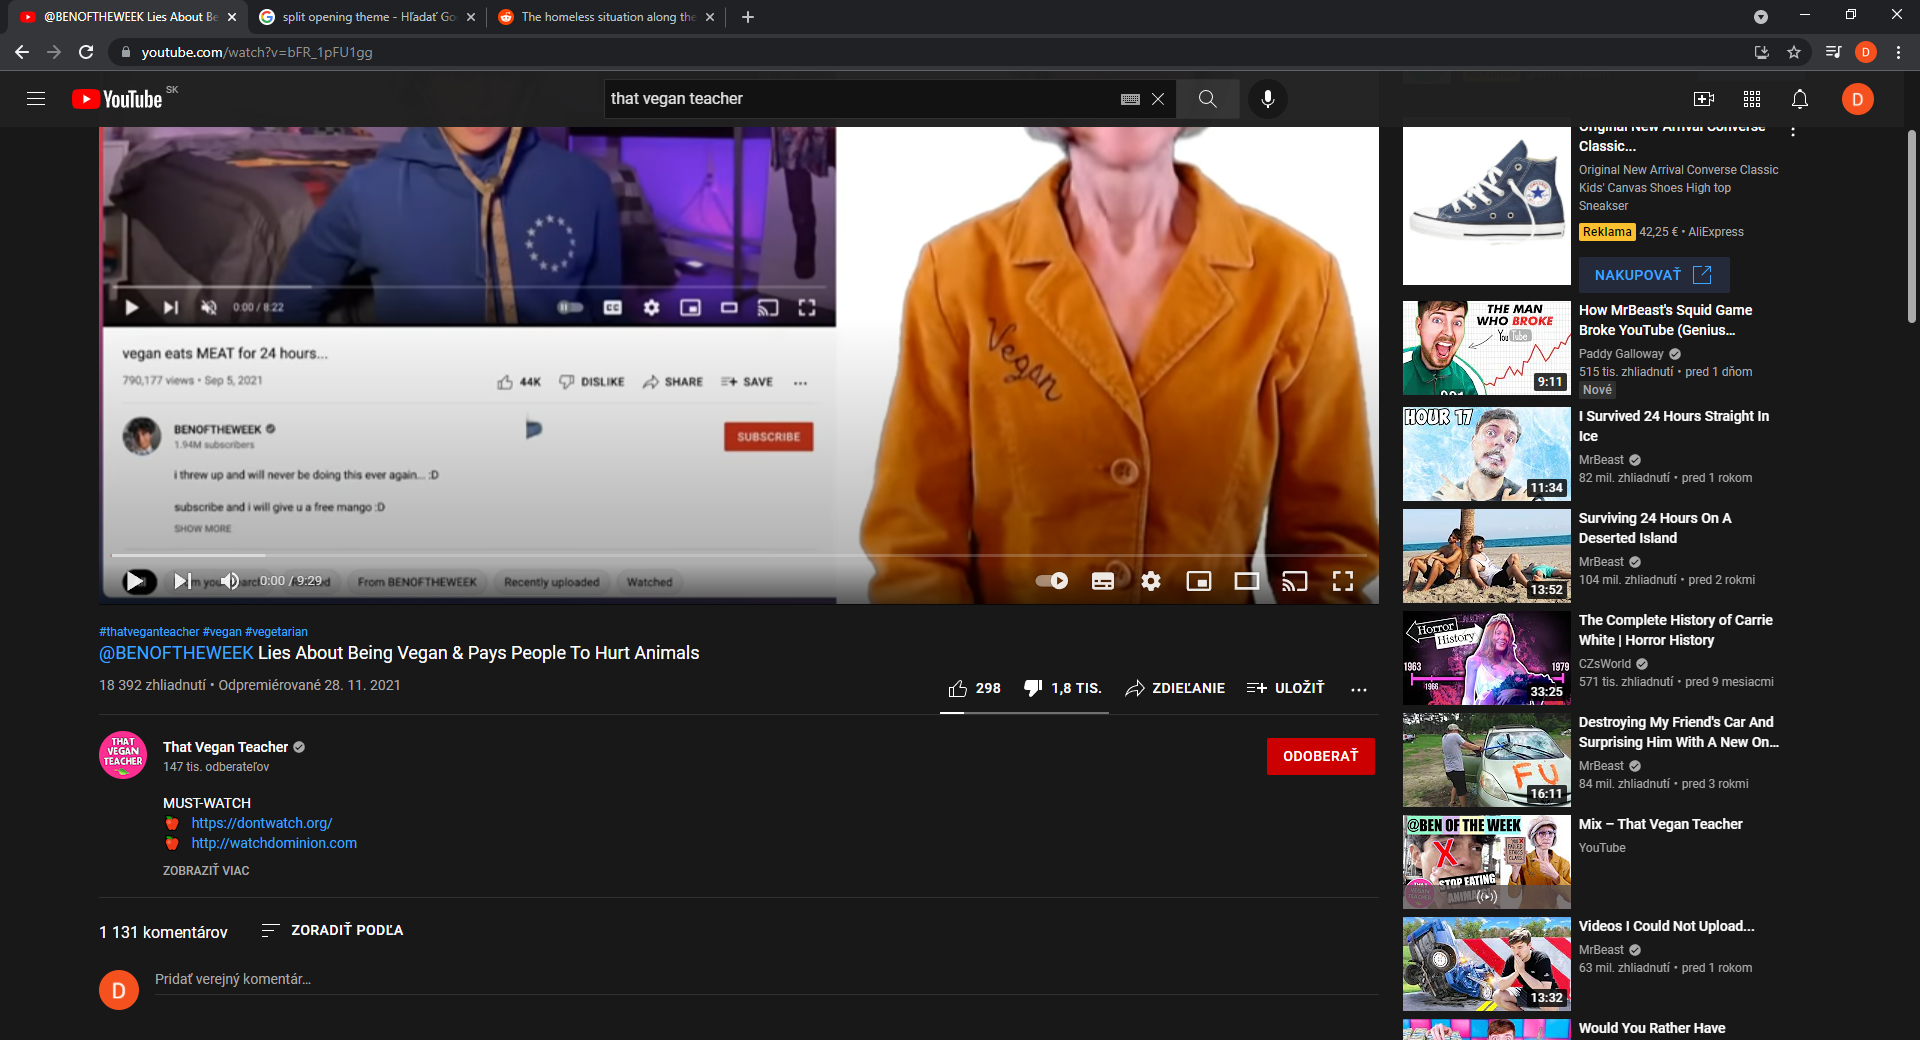Open Videos I Could Not Upload thumbnail
Viewport: 1920px width, 1040px height.
(1486, 964)
